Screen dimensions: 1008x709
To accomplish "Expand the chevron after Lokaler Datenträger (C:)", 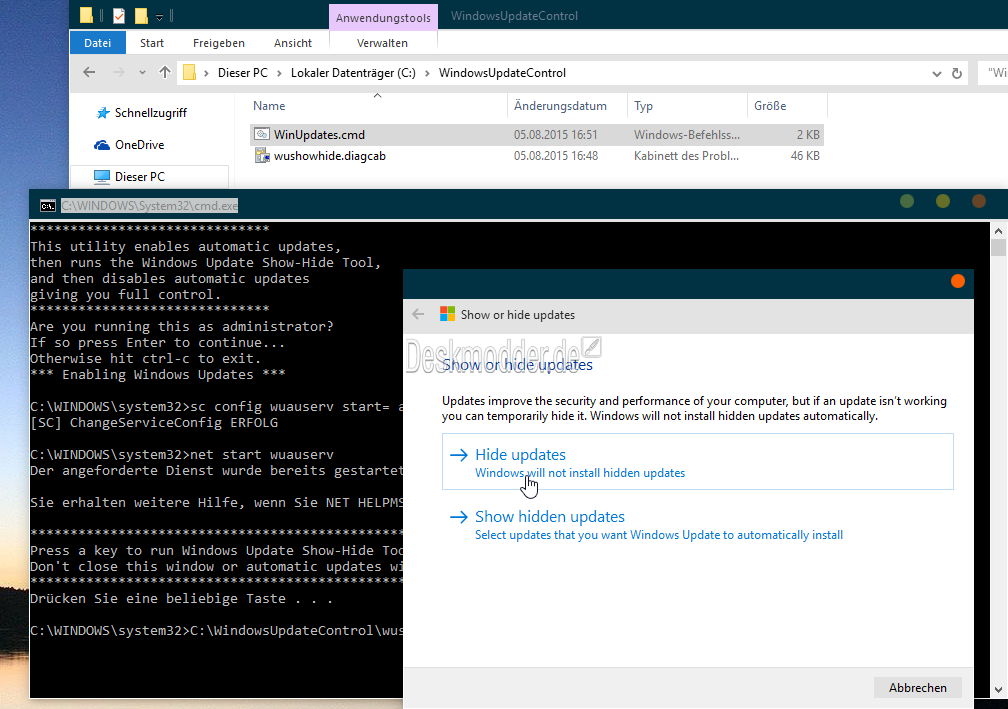I will (x=427, y=73).
